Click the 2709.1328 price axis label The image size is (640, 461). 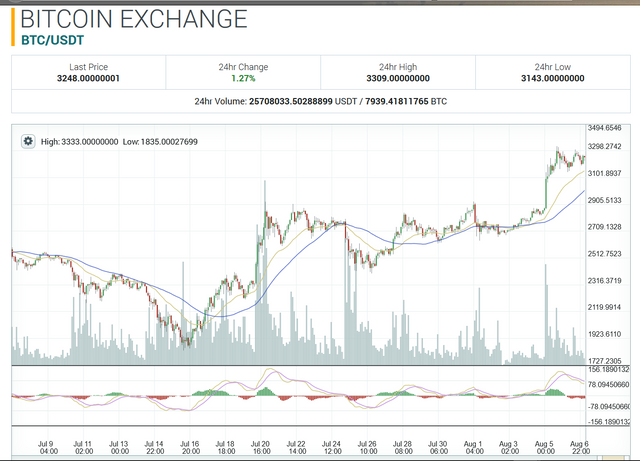tap(604, 227)
